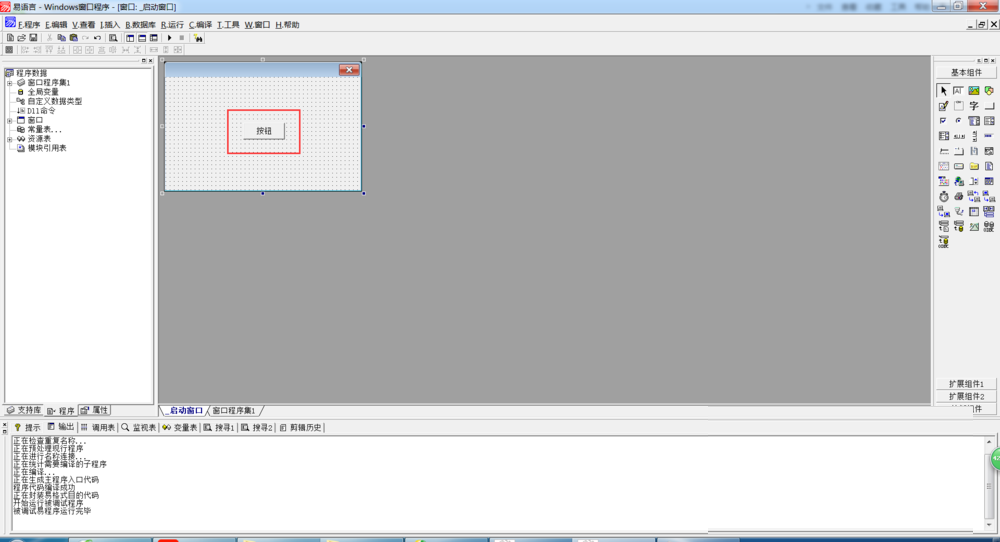Image resolution: width=1000 pixels, height=542 pixels.
Task: Select 常量表 in the program tree
Action: point(44,129)
